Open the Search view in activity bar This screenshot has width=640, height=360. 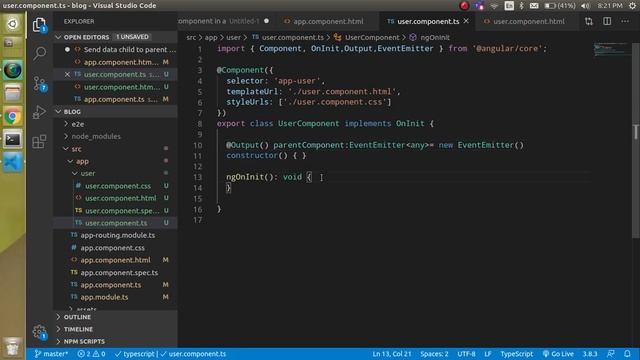40,53
